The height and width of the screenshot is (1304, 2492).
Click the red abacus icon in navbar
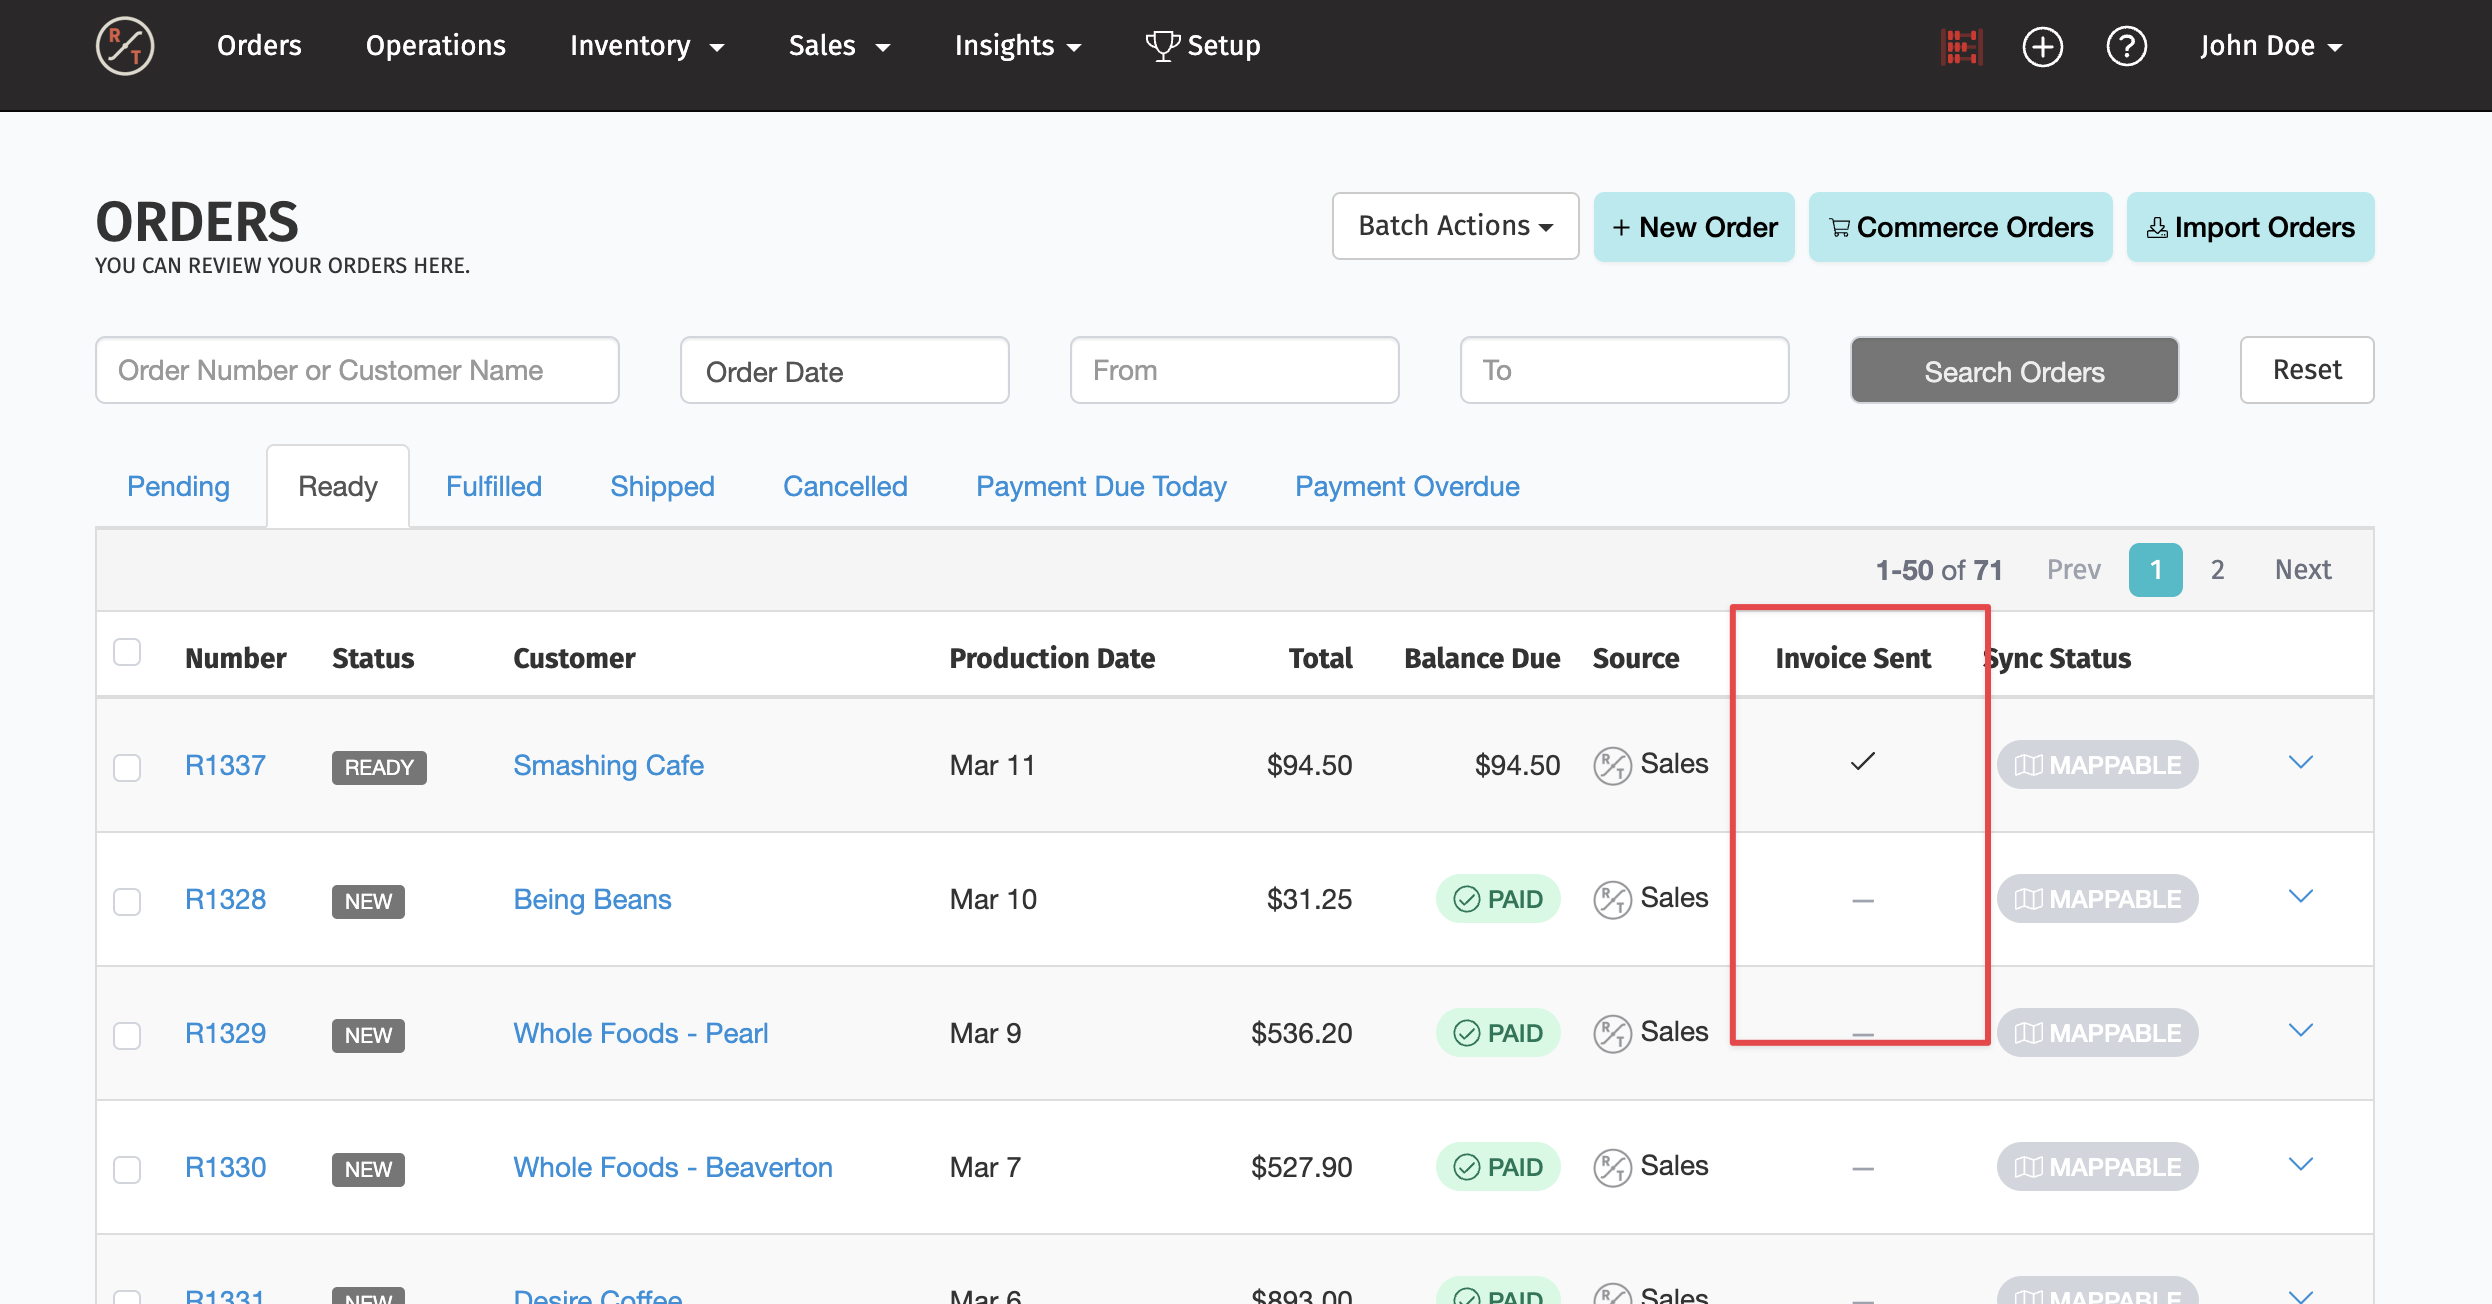pyautogui.click(x=1961, y=46)
